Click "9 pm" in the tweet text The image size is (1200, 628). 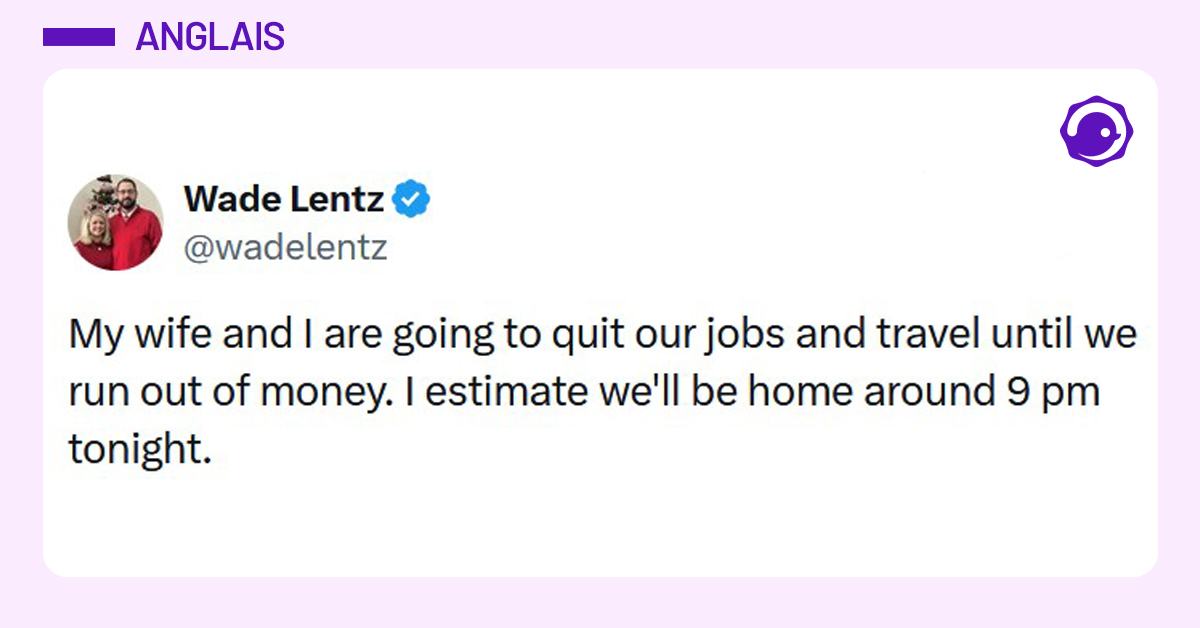[x=1050, y=392]
